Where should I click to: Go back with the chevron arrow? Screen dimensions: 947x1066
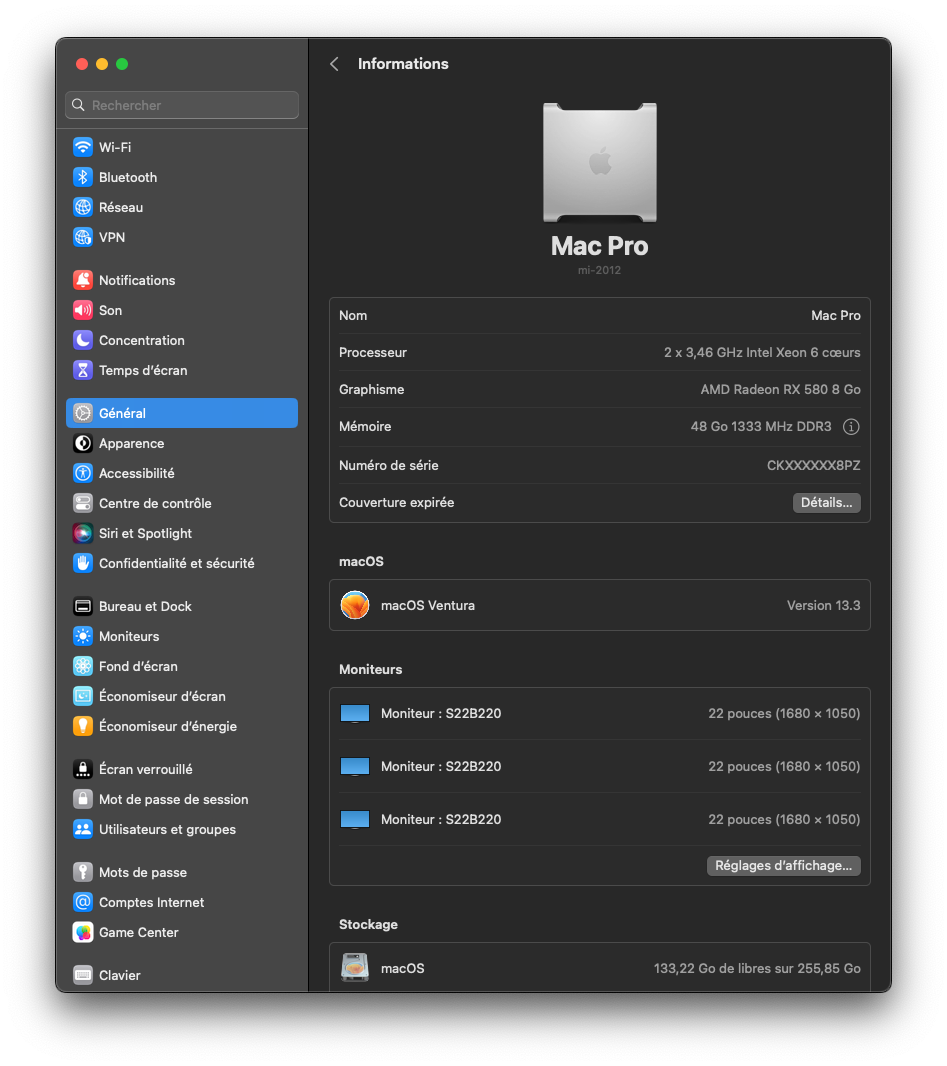tap(334, 64)
